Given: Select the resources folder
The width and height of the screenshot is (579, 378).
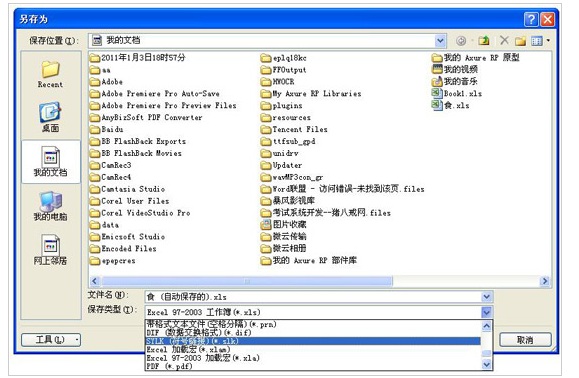Looking at the screenshot, I should [285, 117].
